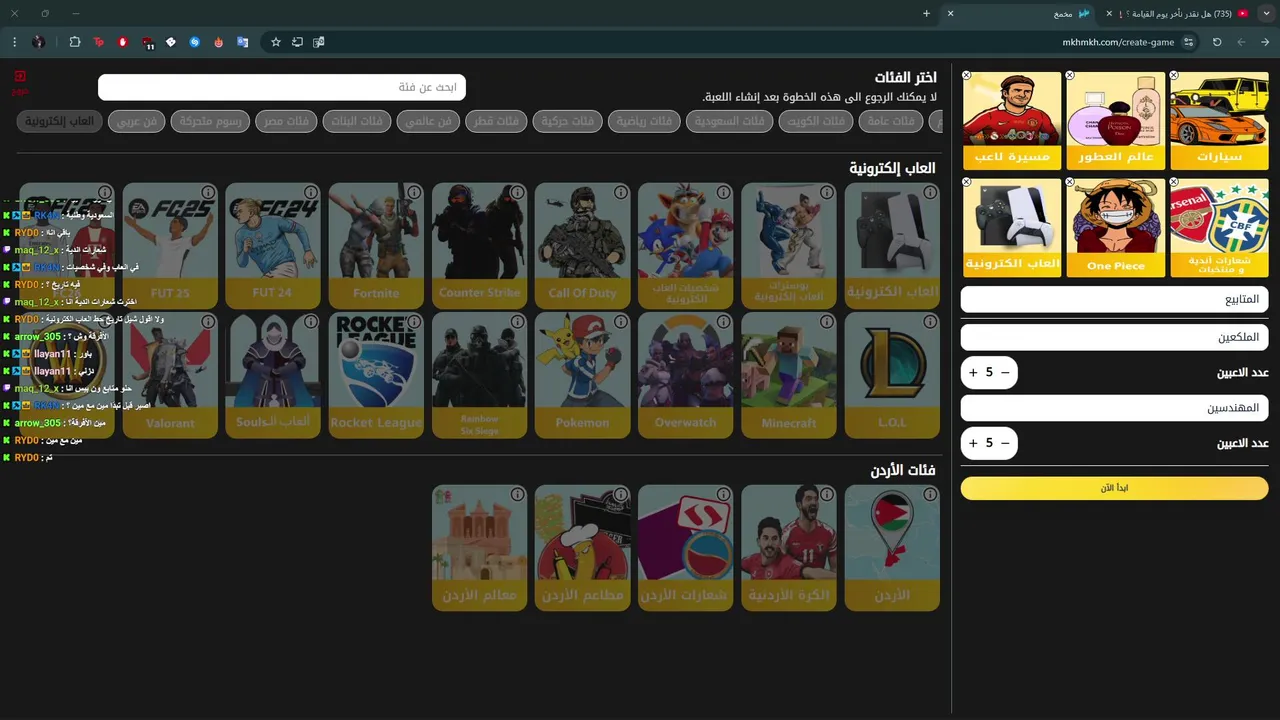Image resolution: width=1280 pixels, height=720 pixels.
Task: Show info for the Rocket League card
Action: coord(414,322)
